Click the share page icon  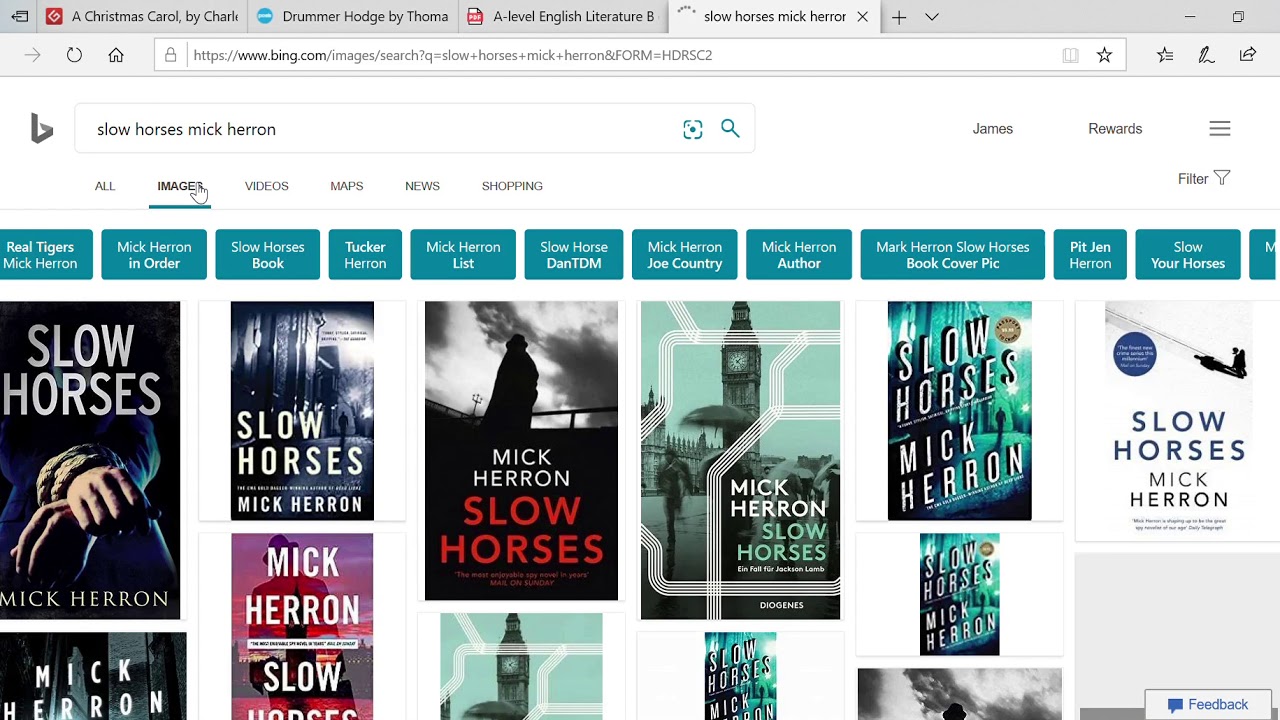[1247, 55]
